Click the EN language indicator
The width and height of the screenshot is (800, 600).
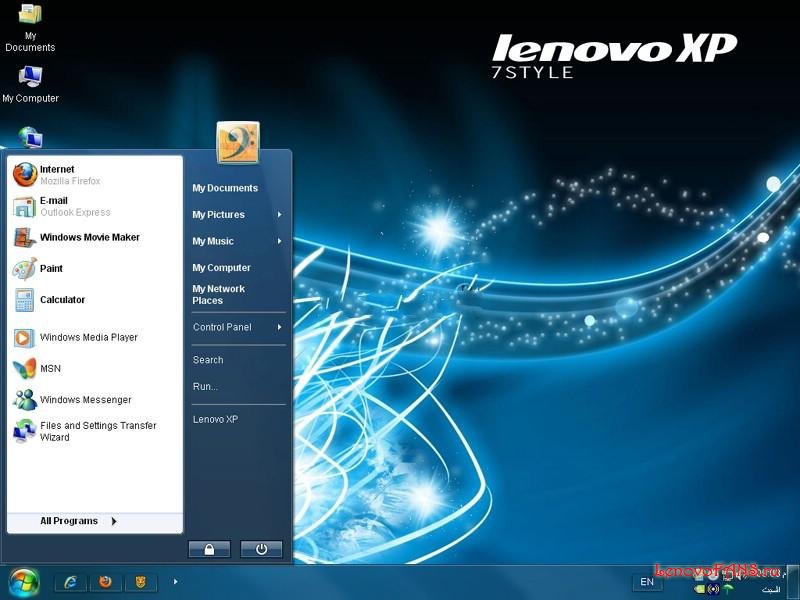[647, 581]
